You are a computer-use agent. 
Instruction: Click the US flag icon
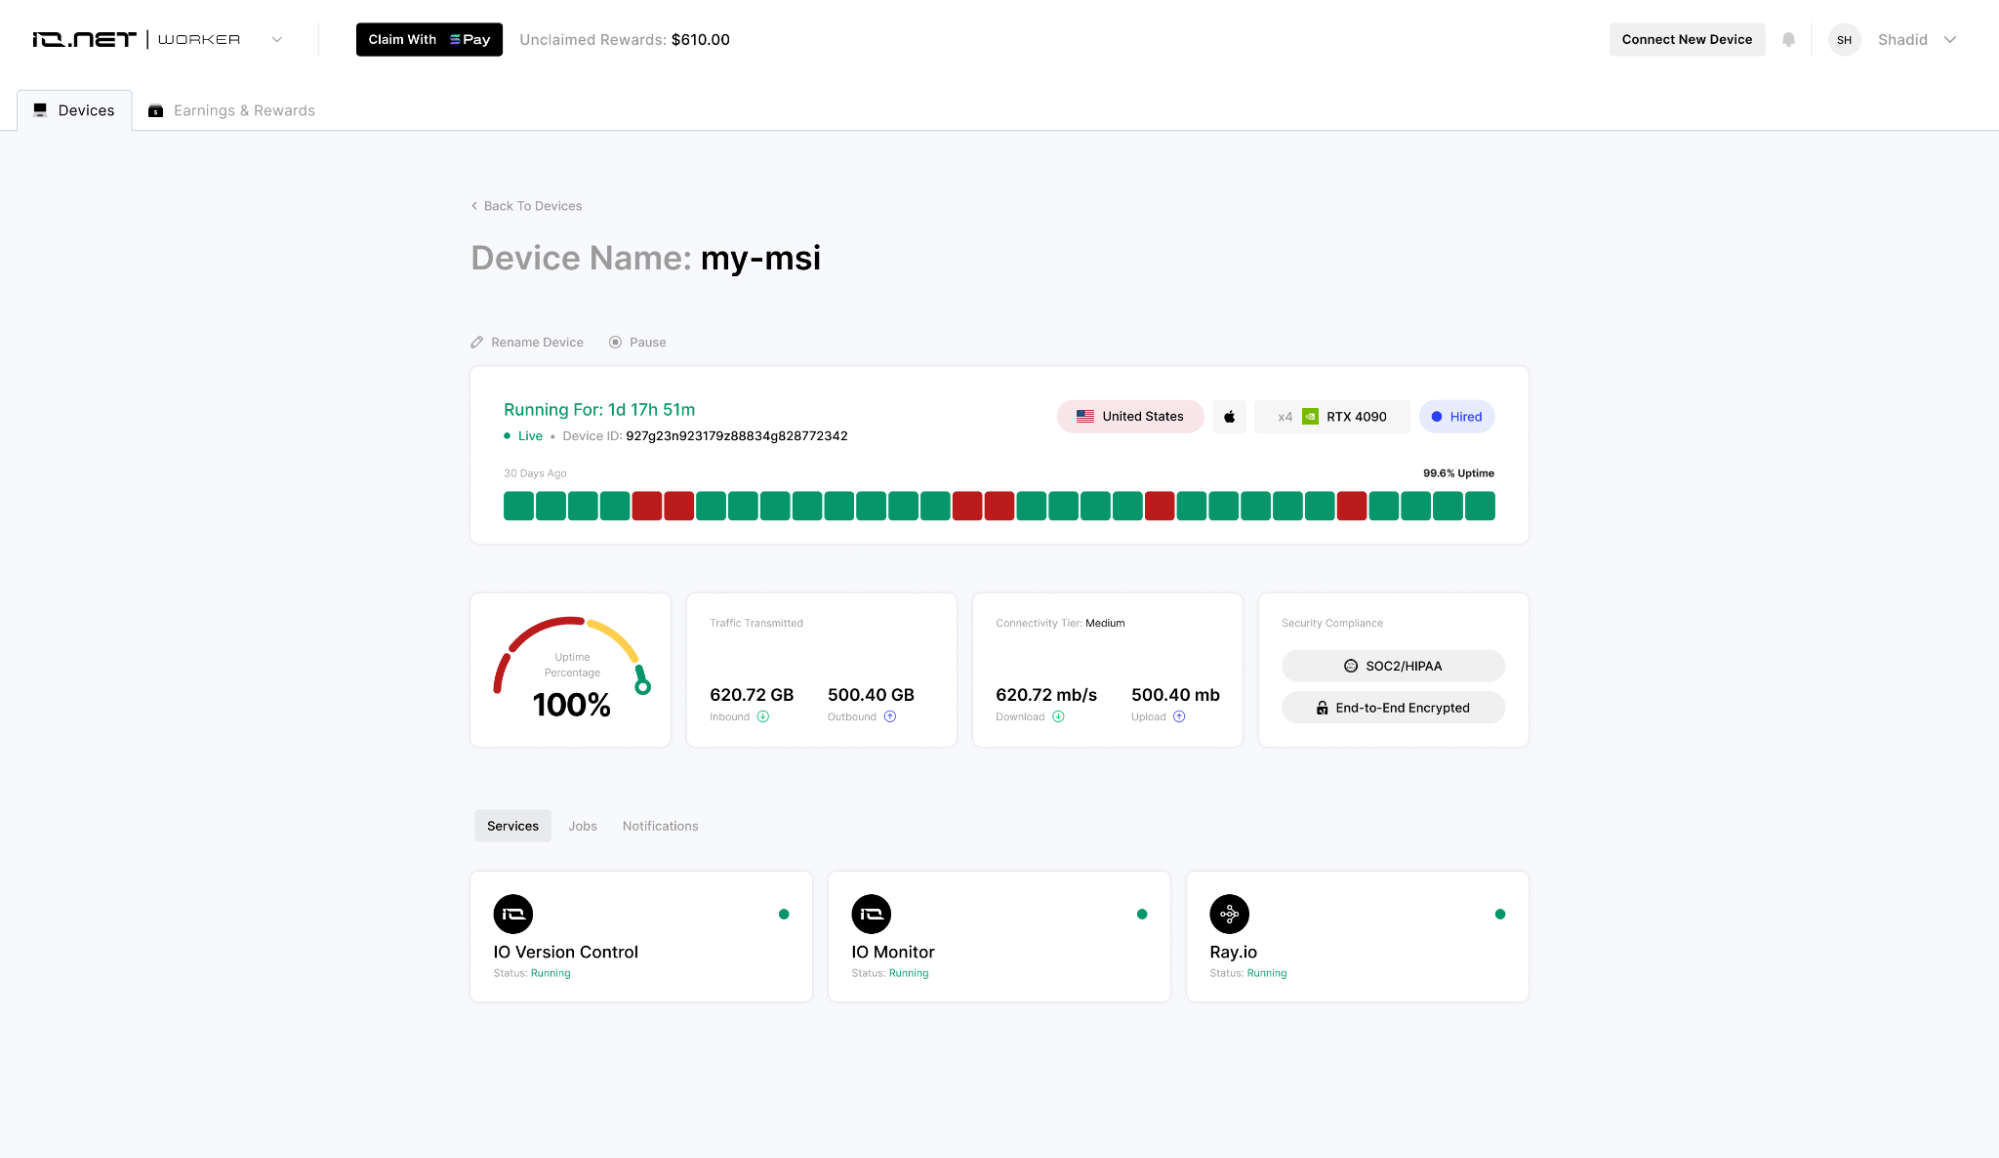coord(1084,417)
